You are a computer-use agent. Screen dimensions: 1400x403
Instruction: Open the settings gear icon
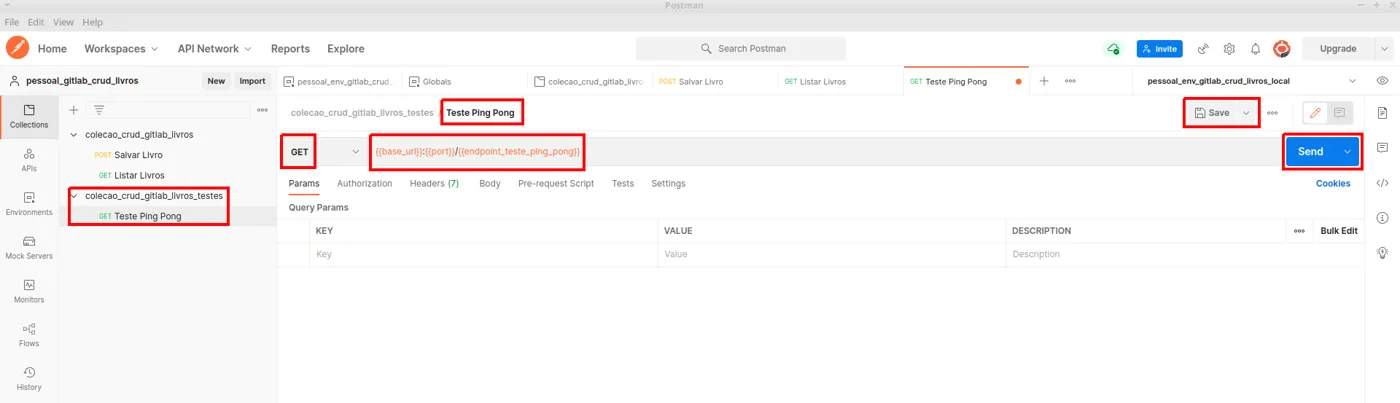(x=1229, y=48)
